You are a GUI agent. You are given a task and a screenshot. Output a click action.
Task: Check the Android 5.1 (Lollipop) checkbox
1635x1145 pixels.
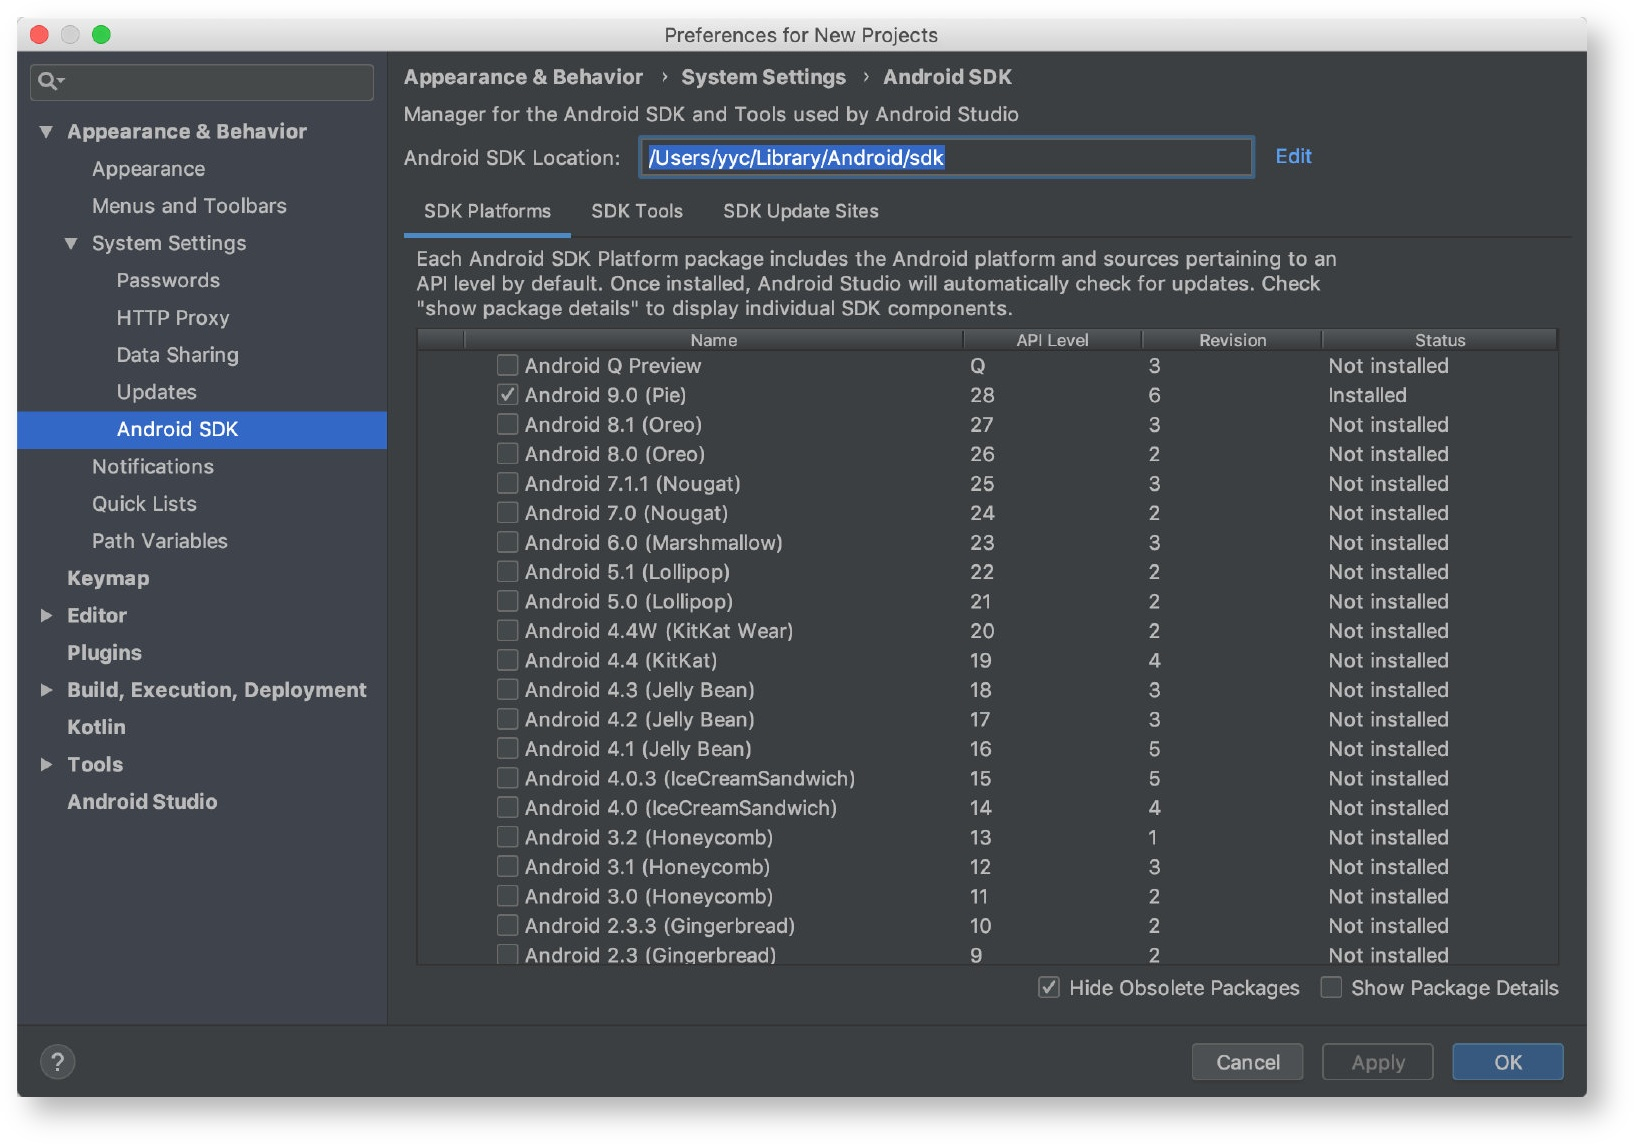tap(508, 571)
